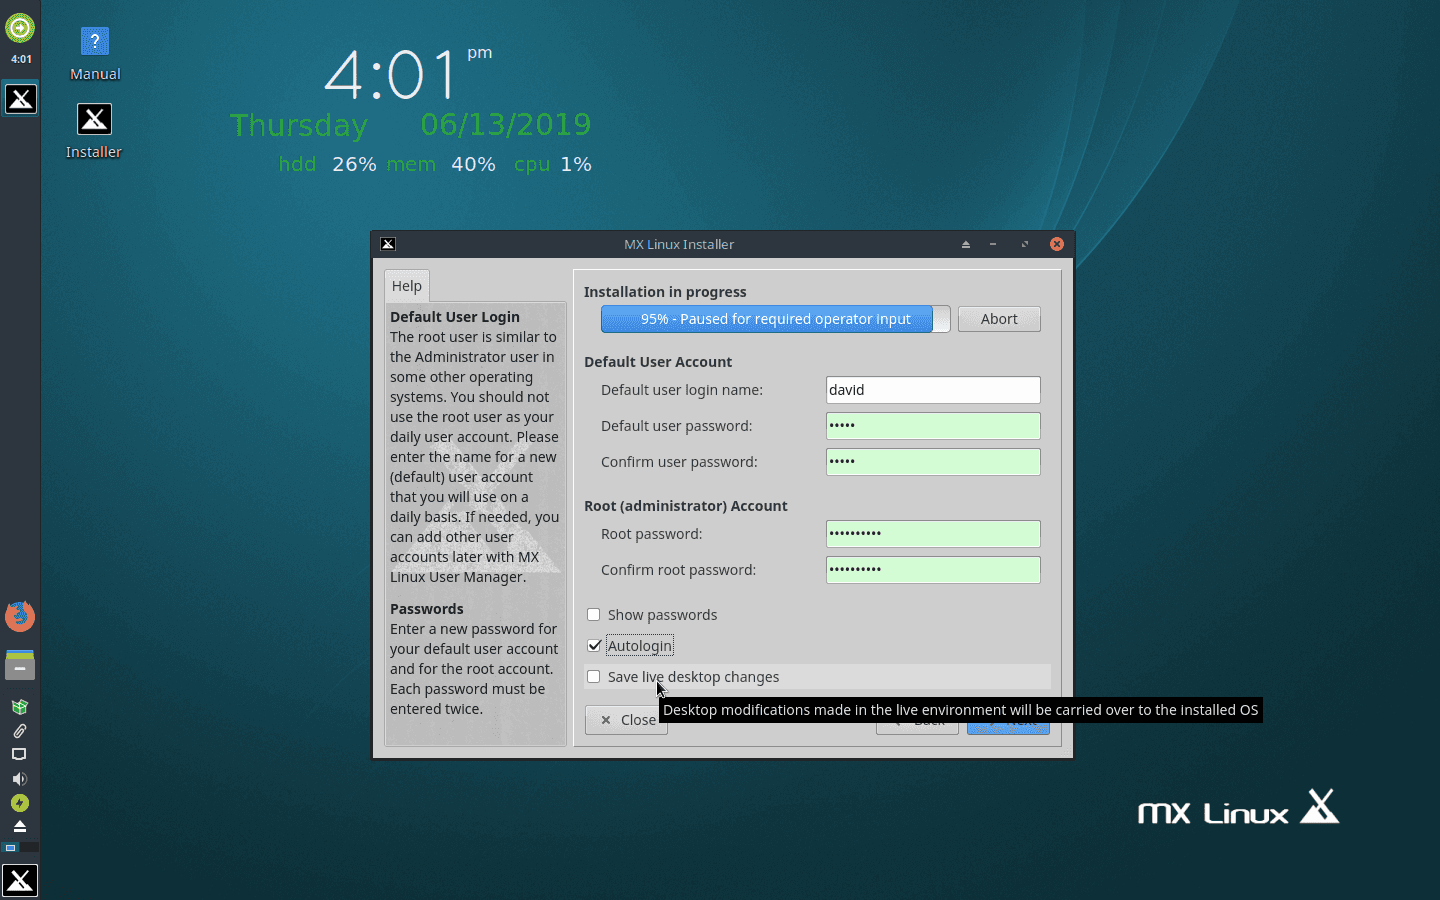Click the 95% paused progress bar

[x=775, y=319]
